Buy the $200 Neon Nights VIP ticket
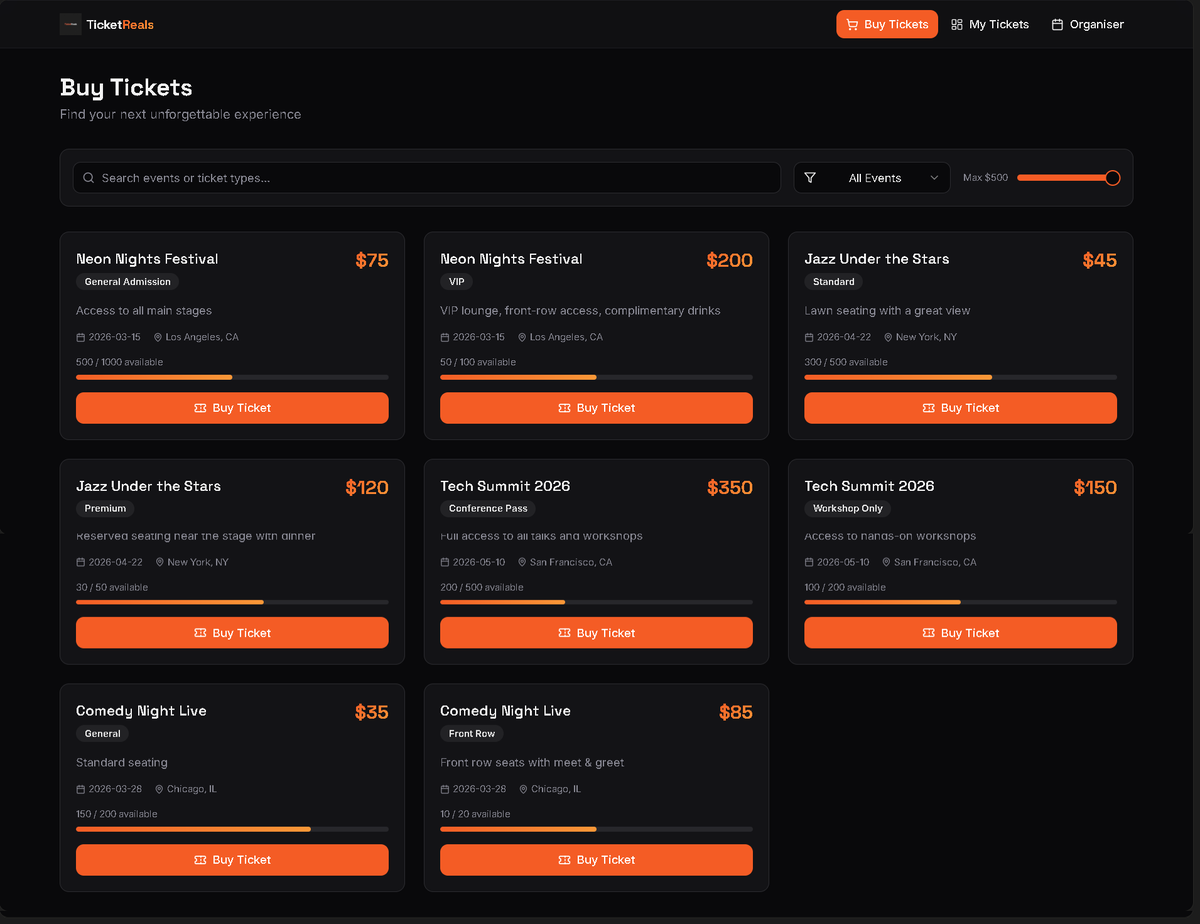The image size is (1200, 924). click(596, 408)
